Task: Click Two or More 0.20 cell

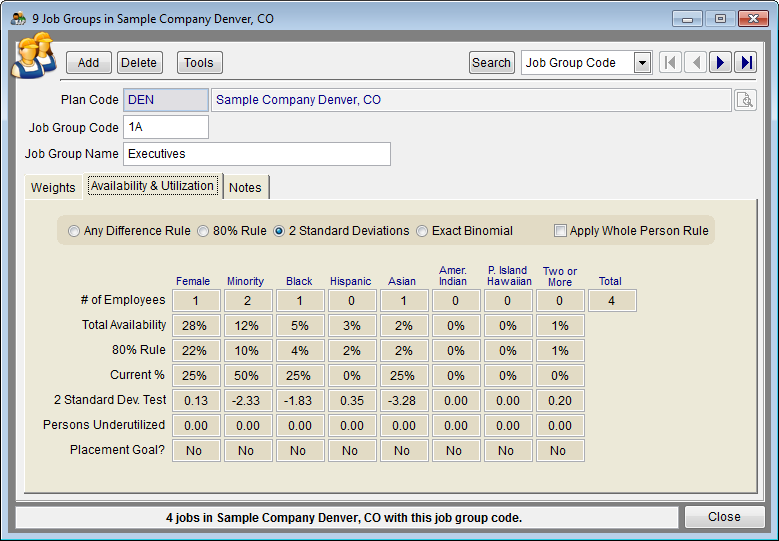Action: tap(560, 400)
